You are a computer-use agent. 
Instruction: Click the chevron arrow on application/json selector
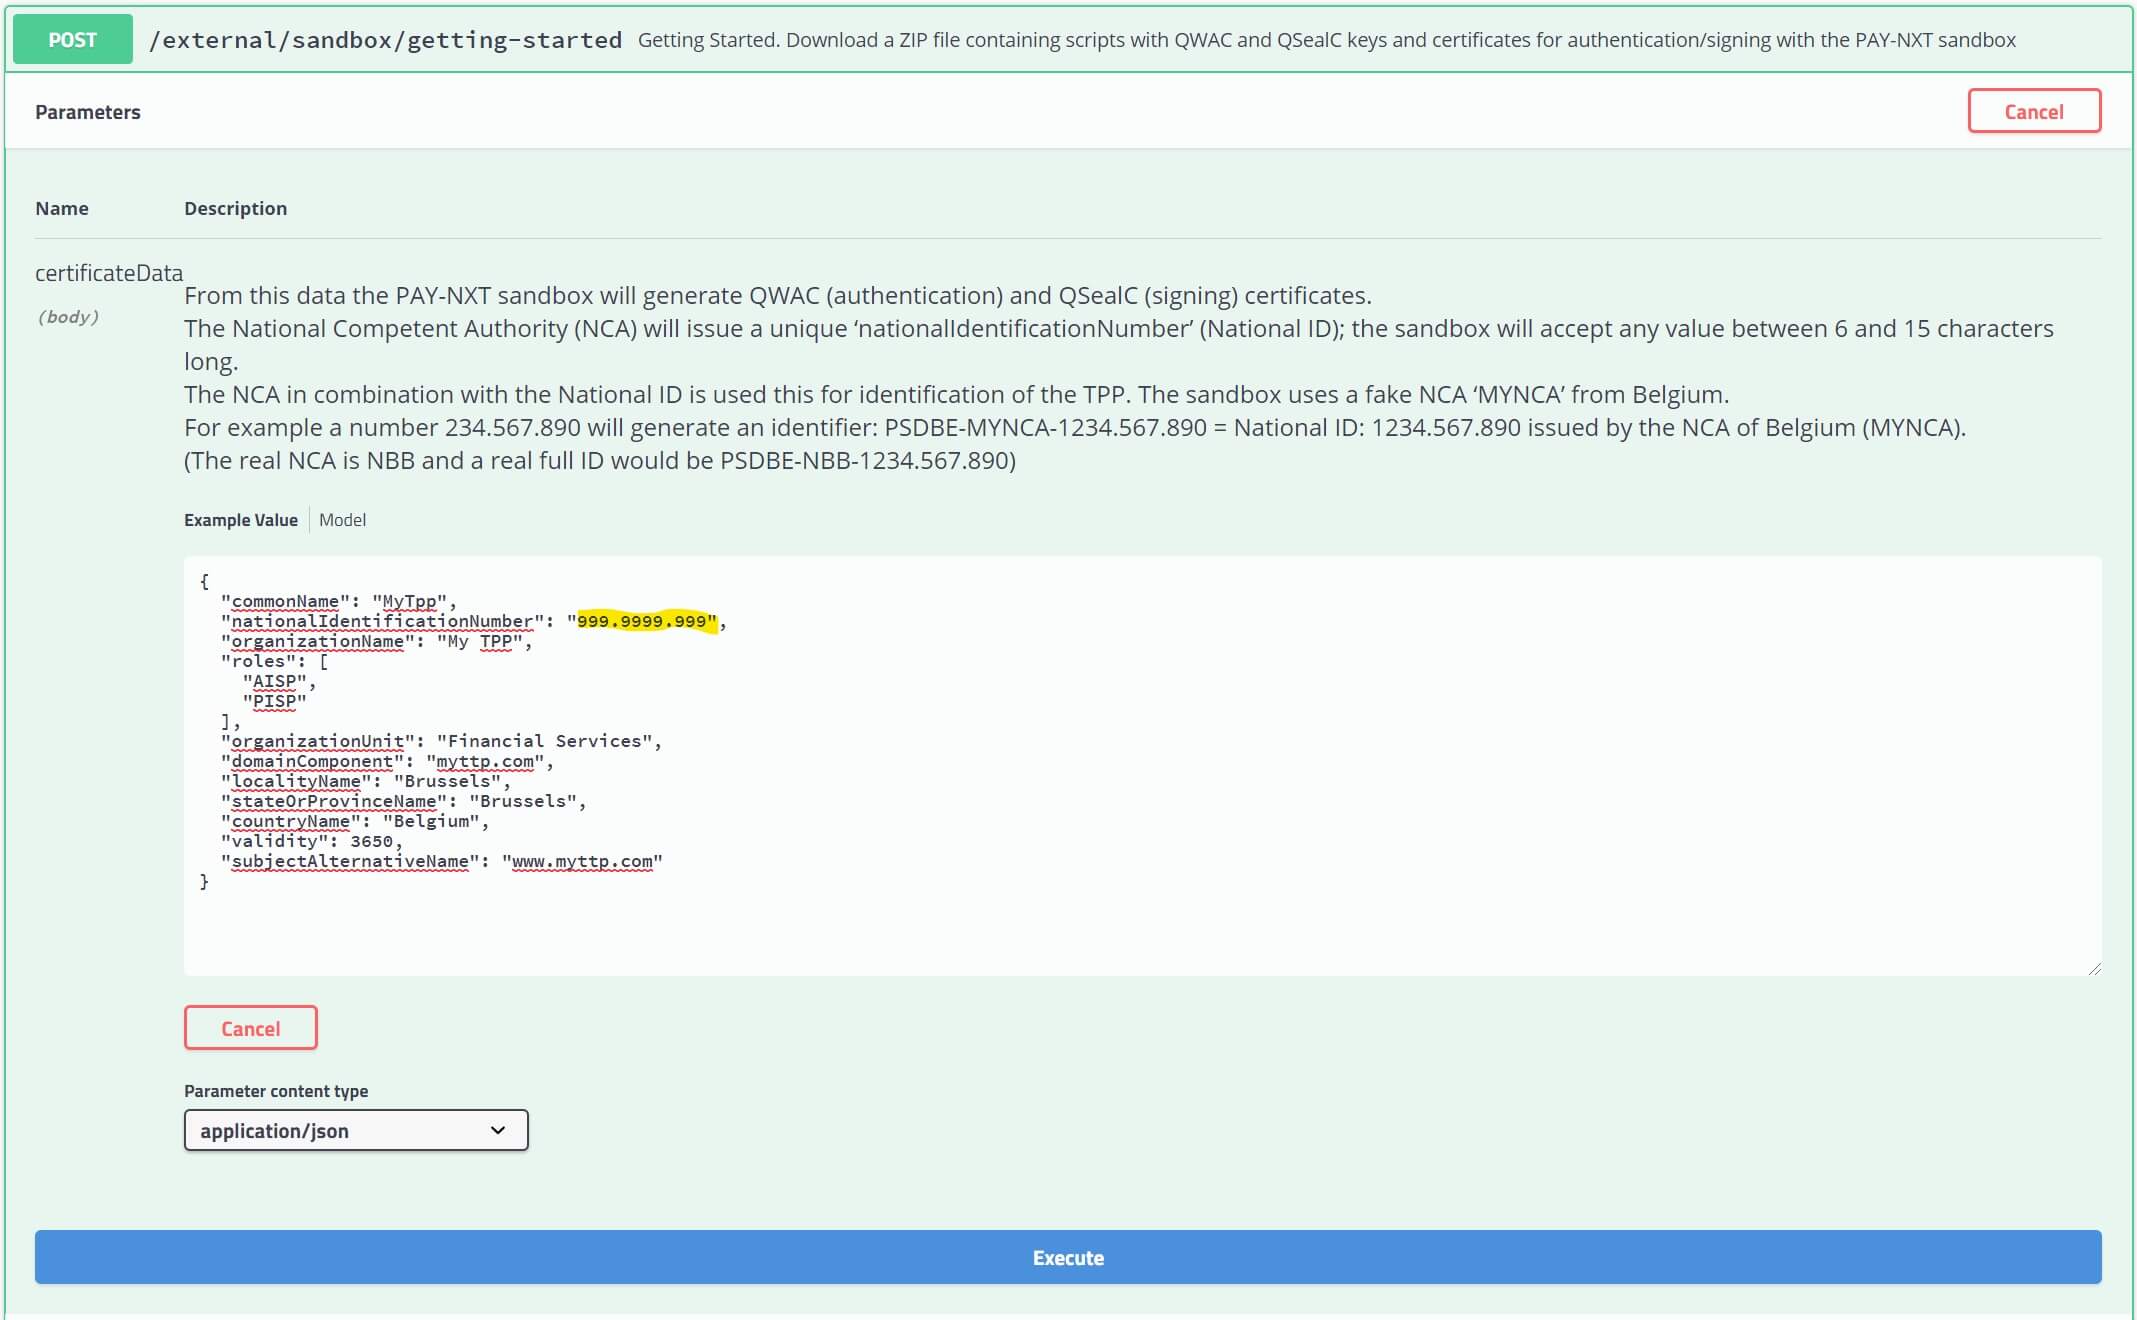[x=498, y=1130]
